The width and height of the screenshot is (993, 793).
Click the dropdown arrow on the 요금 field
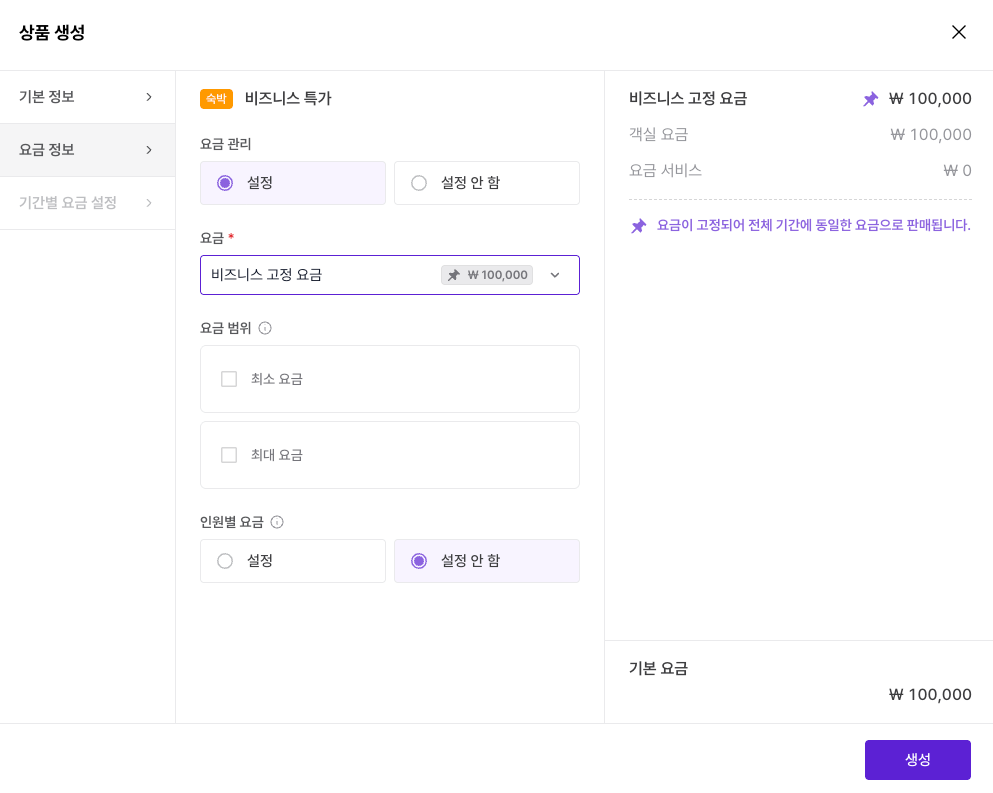pos(555,274)
